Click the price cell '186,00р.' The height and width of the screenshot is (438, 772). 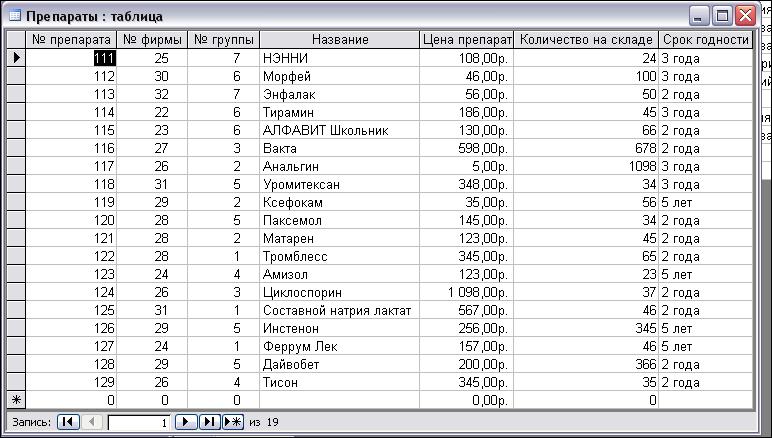coord(467,112)
